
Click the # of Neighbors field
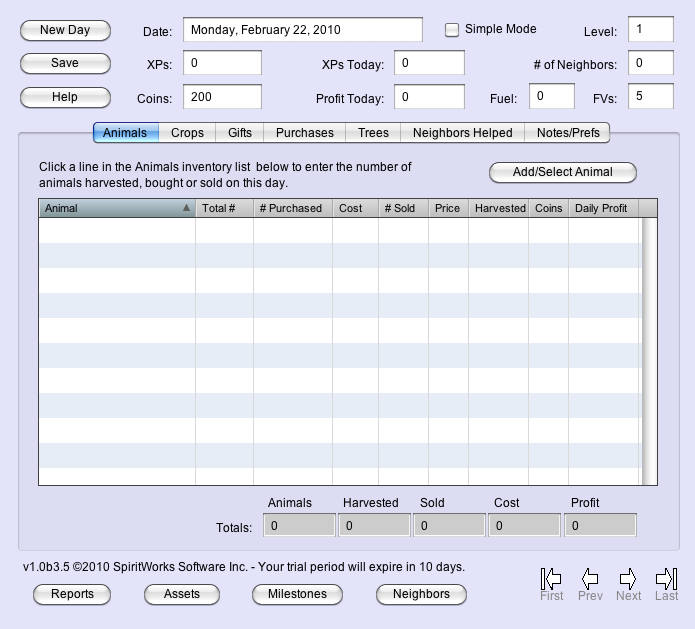(x=651, y=63)
